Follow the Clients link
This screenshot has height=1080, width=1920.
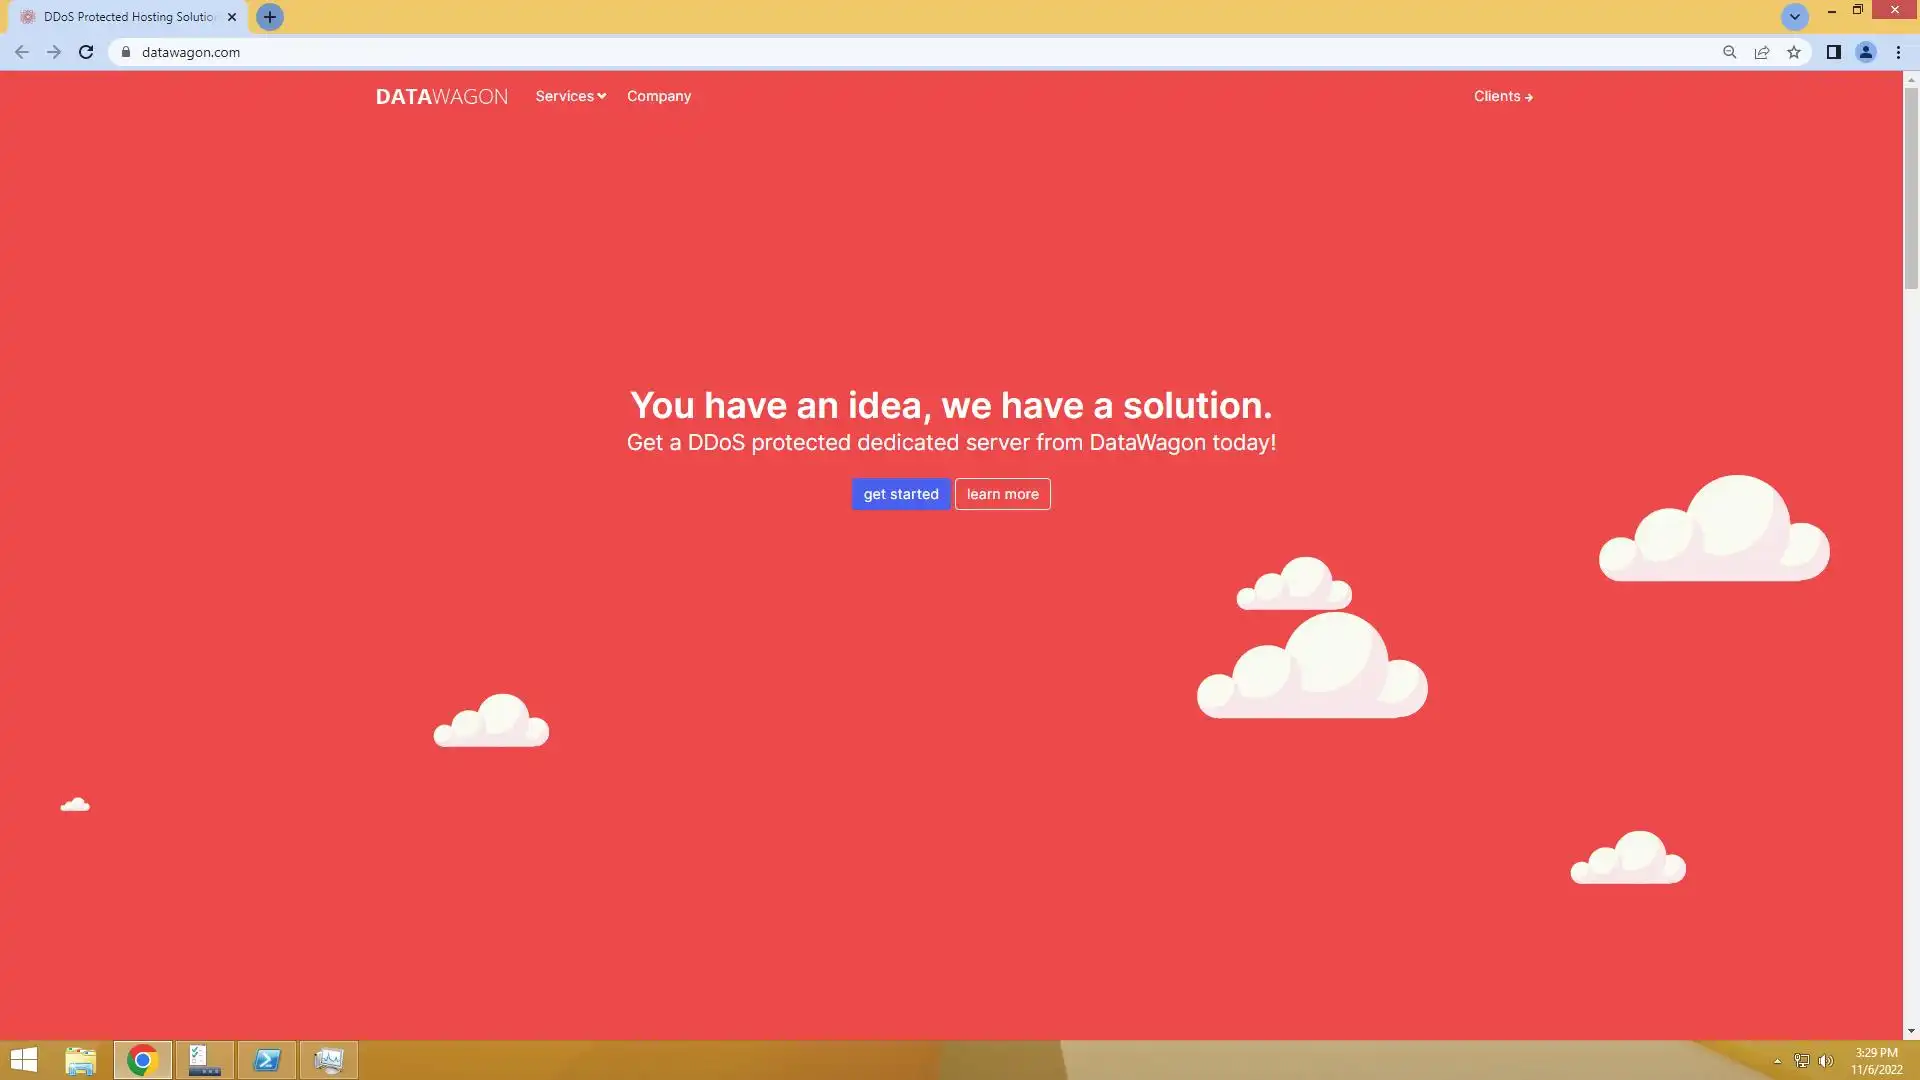click(x=1502, y=96)
